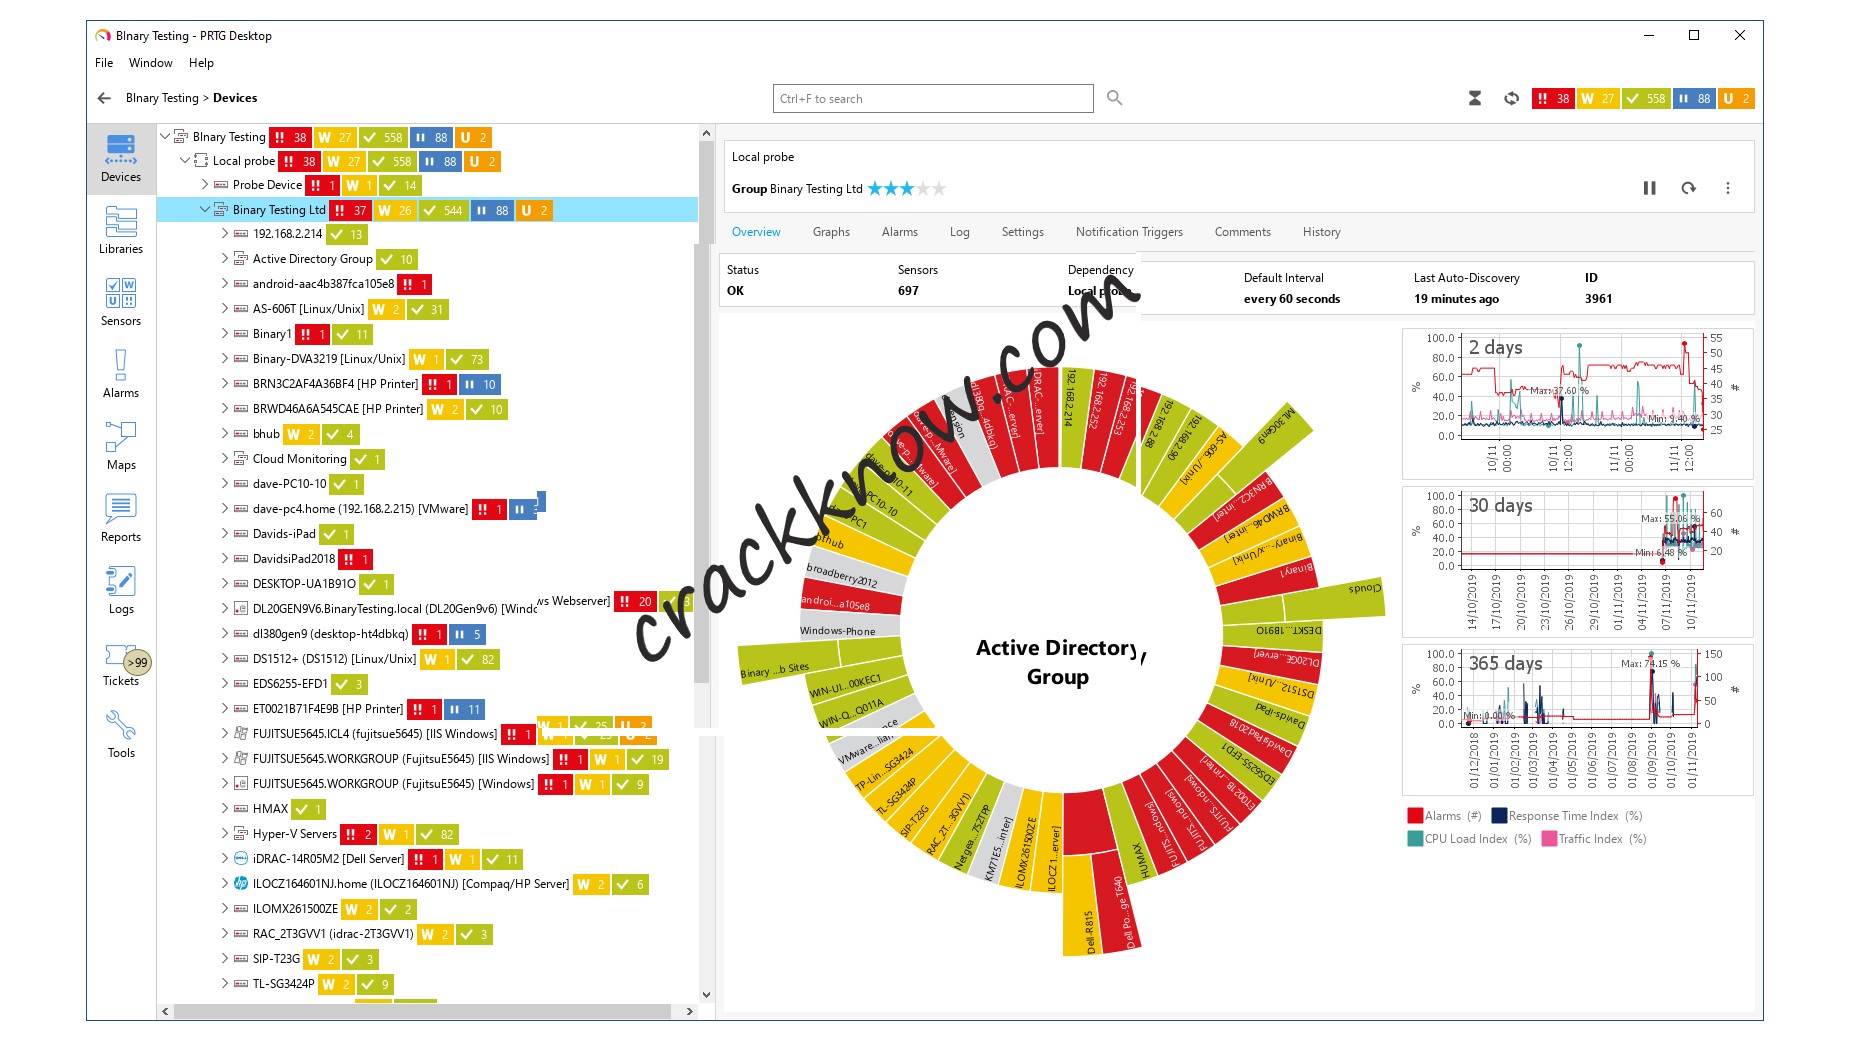Toggle Traffic Index legend swatch
This screenshot has width=1850, height=1041.
[x=1549, y=839]
